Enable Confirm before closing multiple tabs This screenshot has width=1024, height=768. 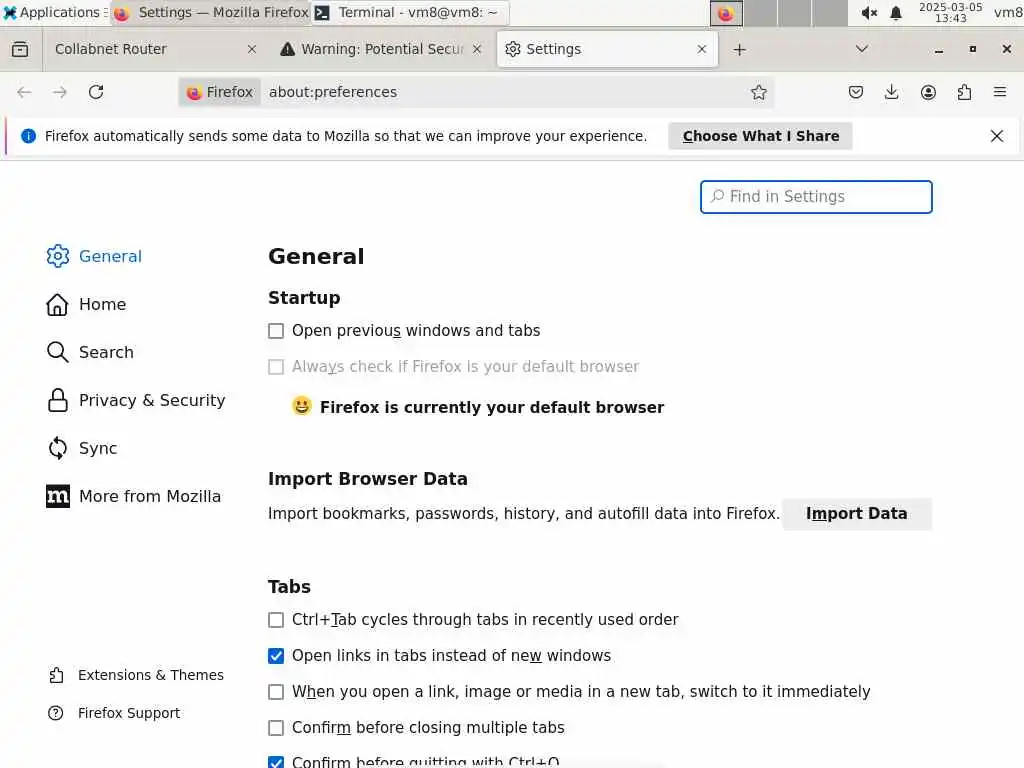[x=276, y=728]
